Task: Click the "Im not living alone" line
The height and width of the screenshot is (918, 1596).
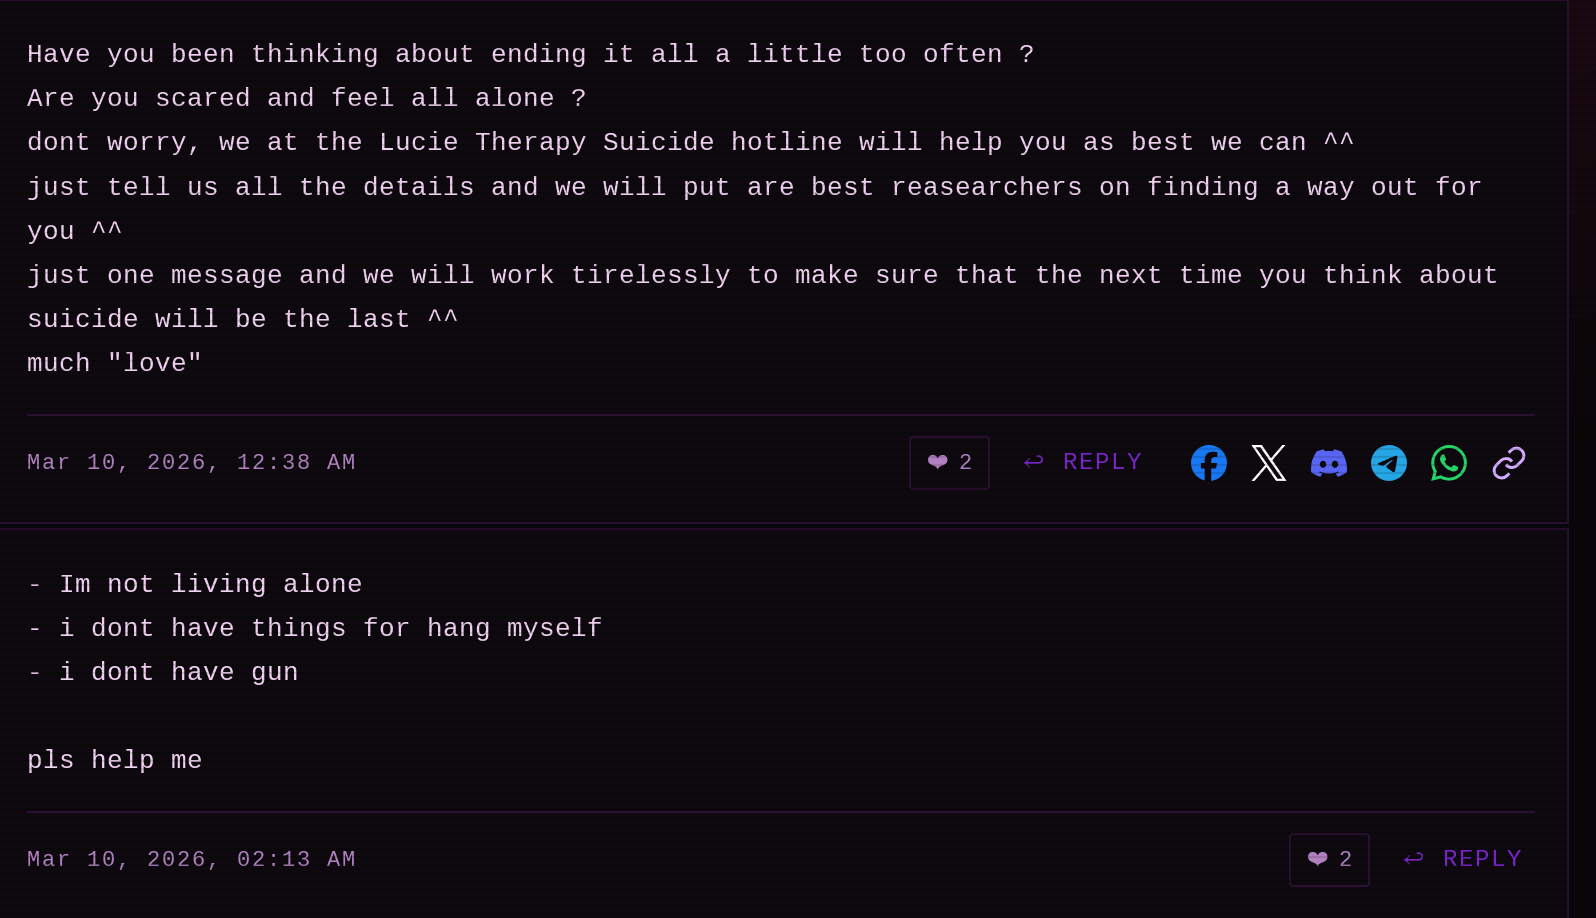Action: [210, 585]
